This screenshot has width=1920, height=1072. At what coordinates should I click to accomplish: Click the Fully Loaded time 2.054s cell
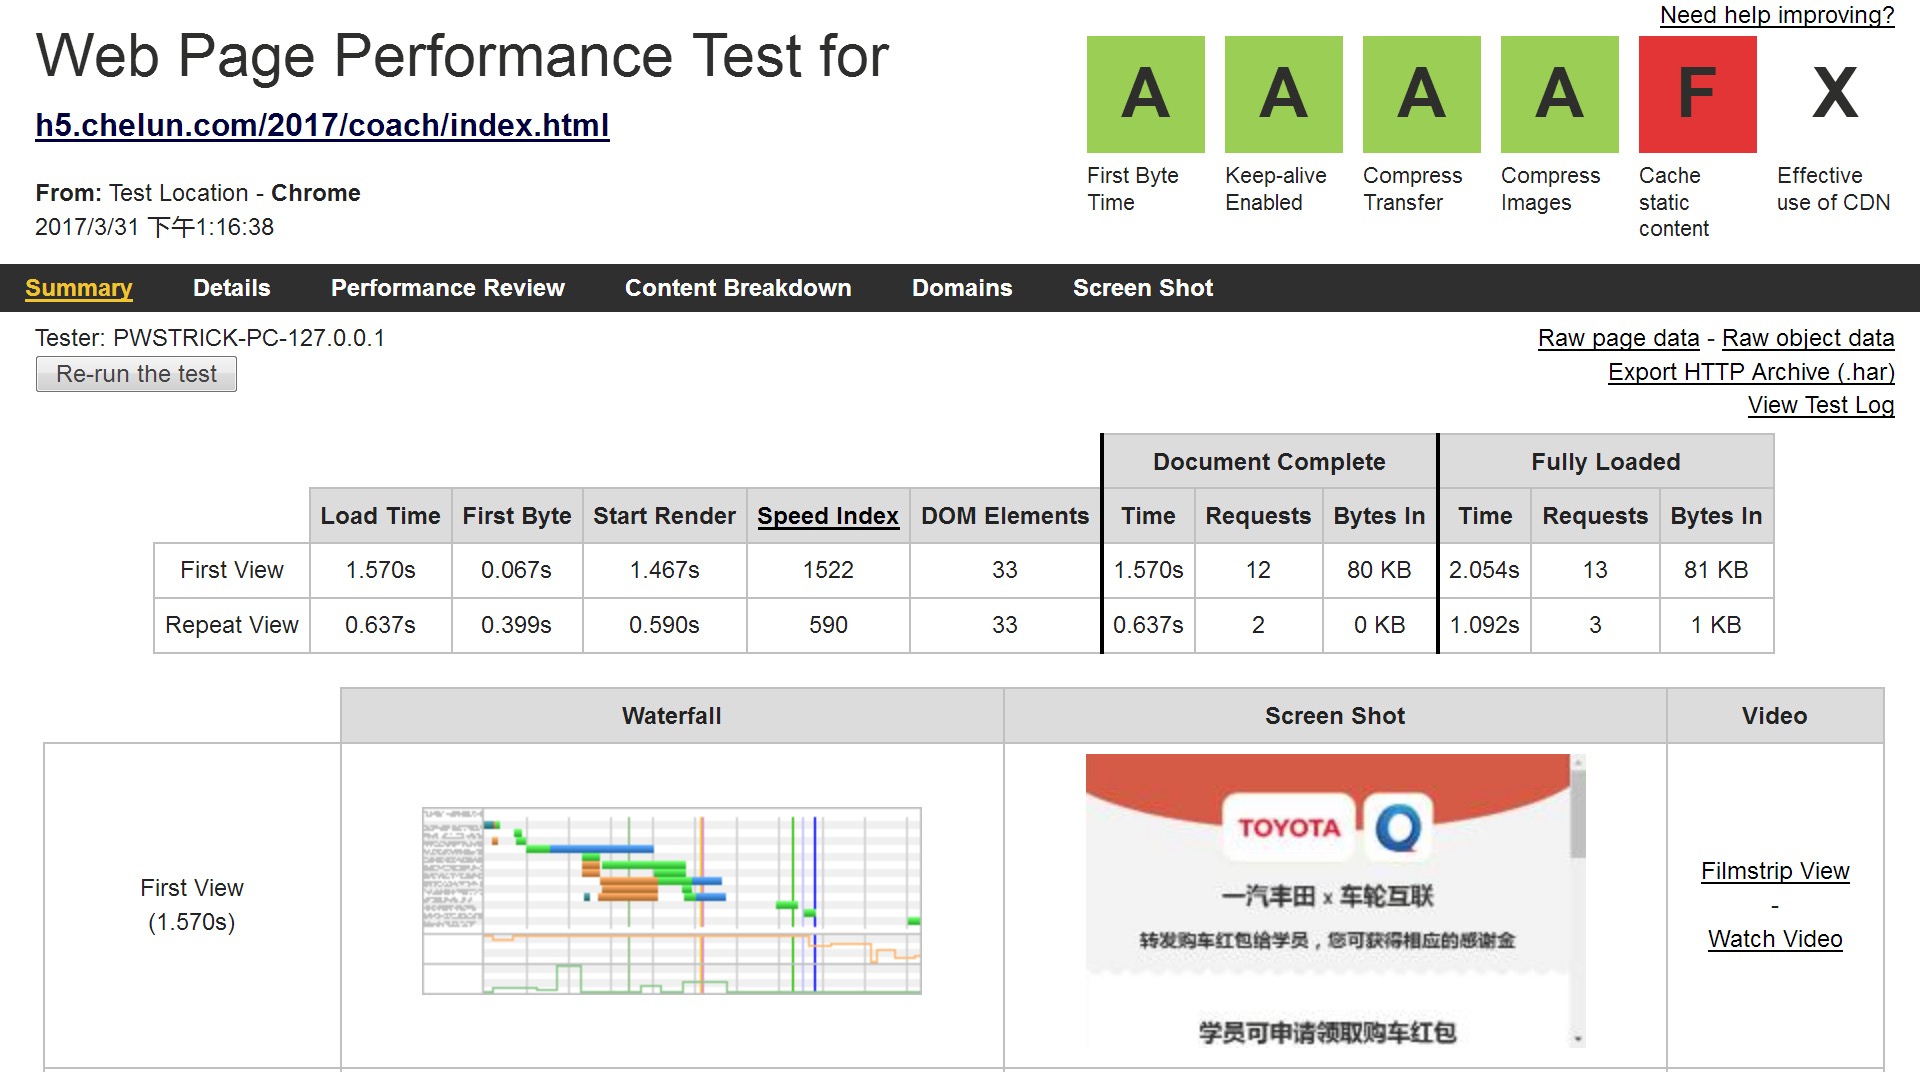1484,570
